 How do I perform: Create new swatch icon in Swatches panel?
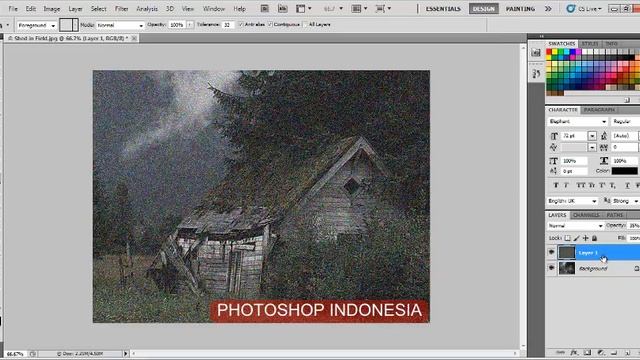click(627, 100)
